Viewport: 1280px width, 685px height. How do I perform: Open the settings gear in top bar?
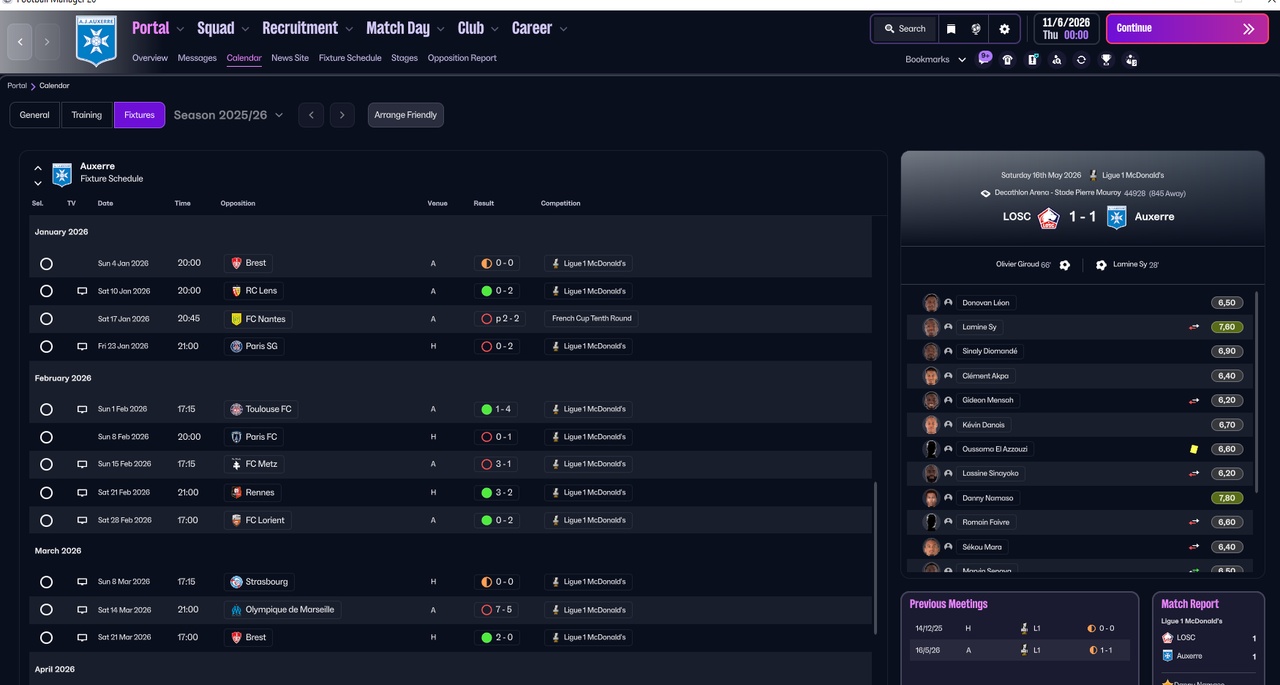(1004, 29)
